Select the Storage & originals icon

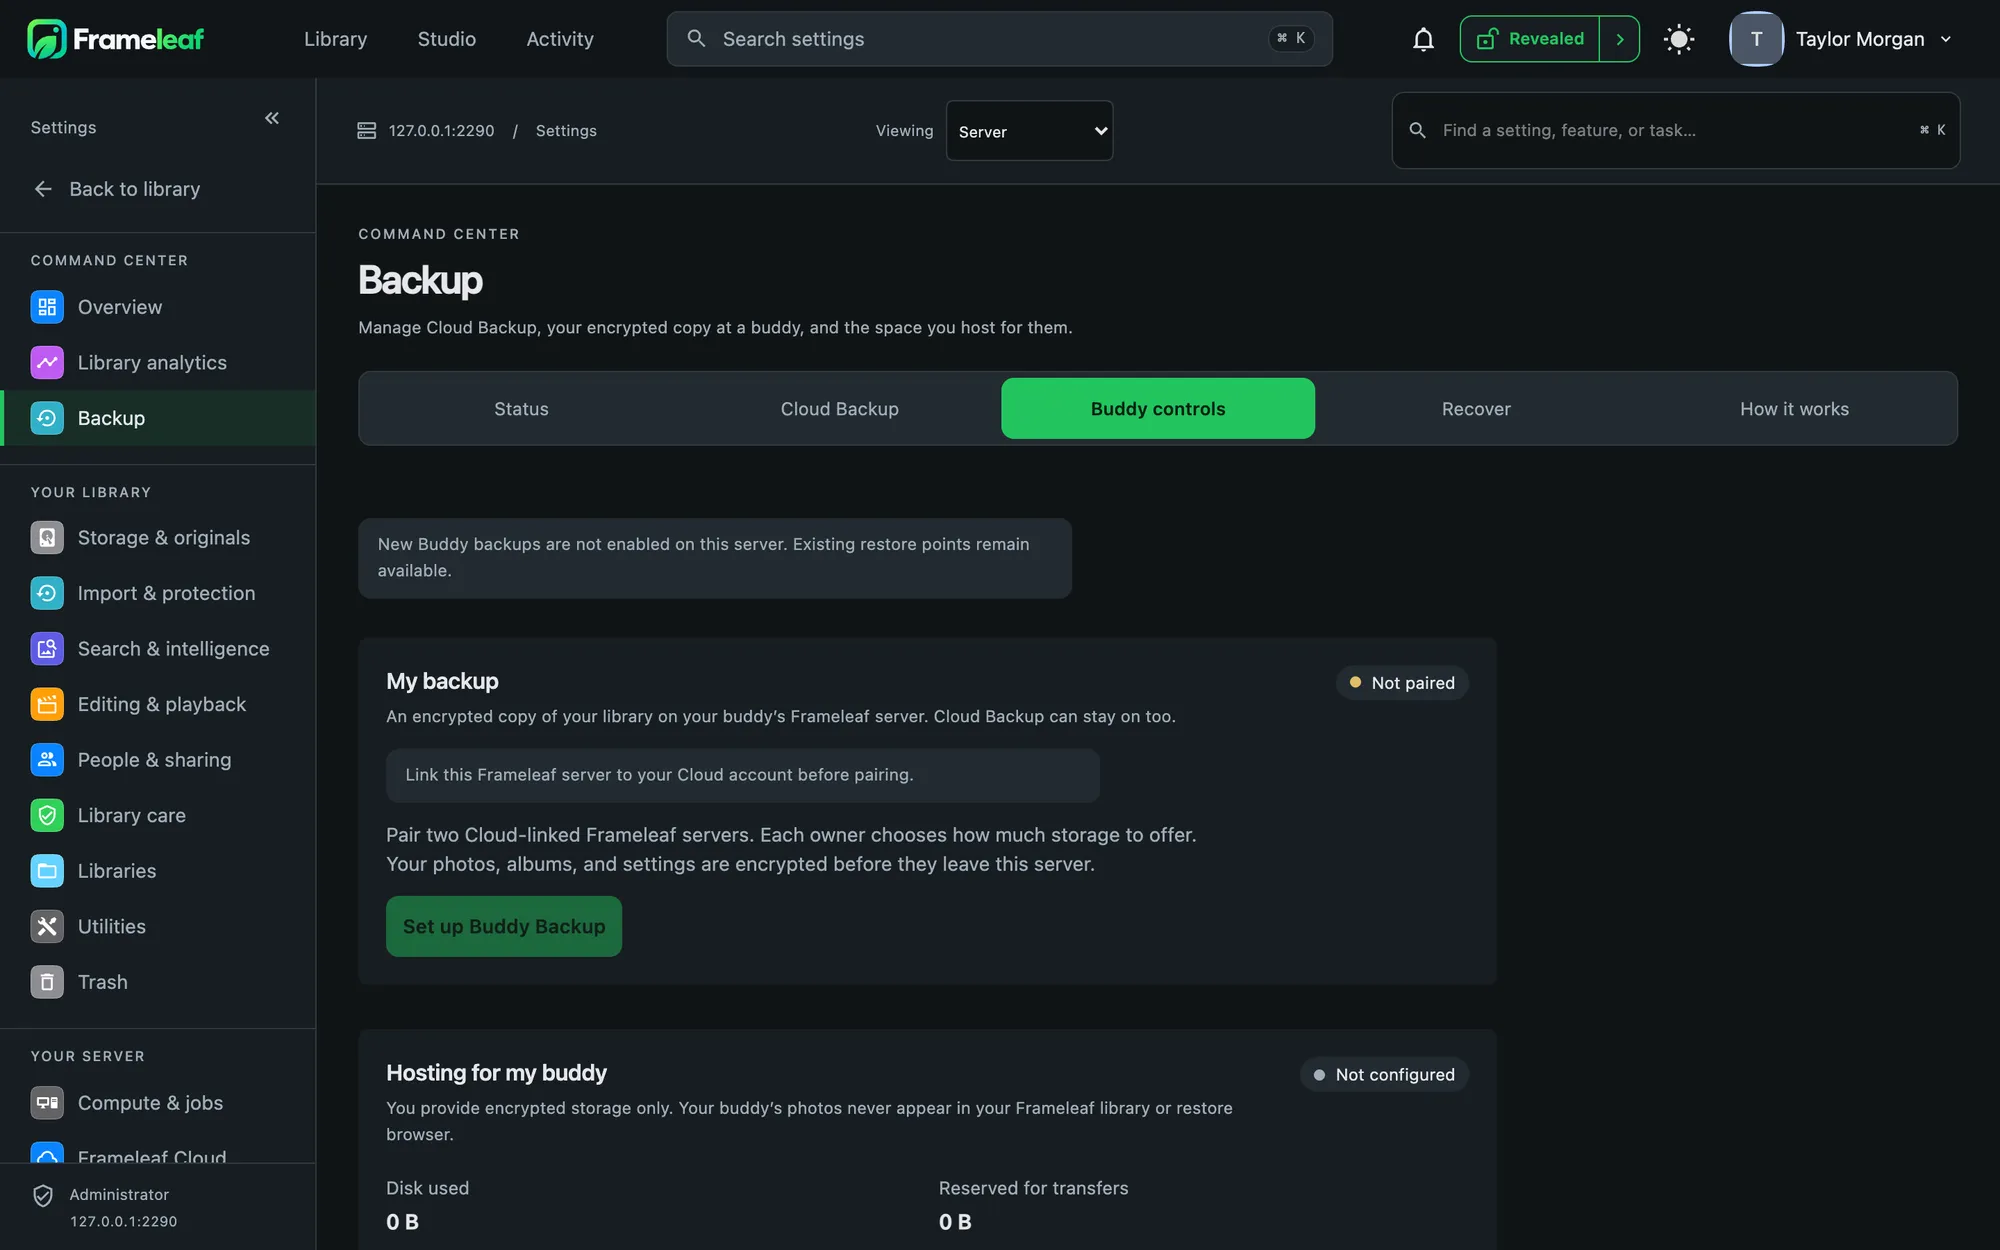(x=47, y=538)
